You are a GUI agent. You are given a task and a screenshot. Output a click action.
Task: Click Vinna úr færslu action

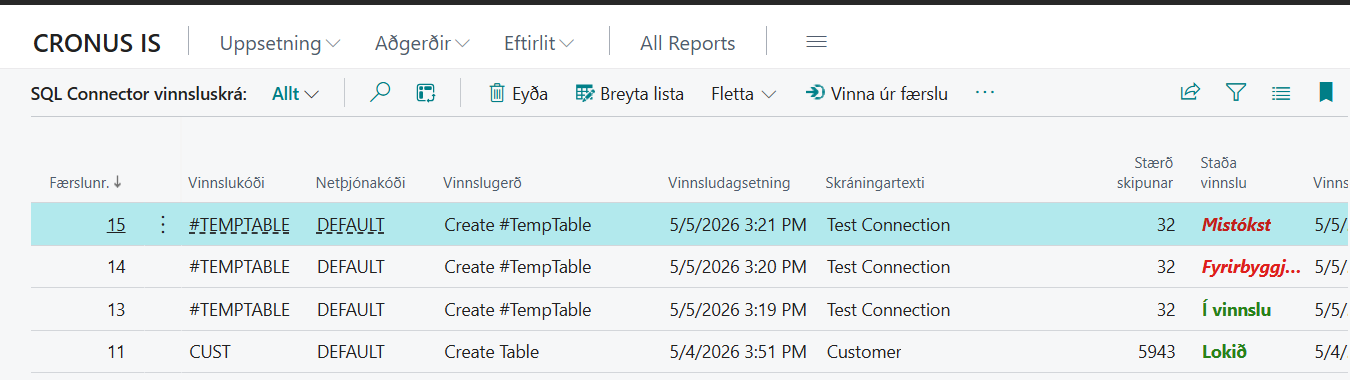pos(877,94)
